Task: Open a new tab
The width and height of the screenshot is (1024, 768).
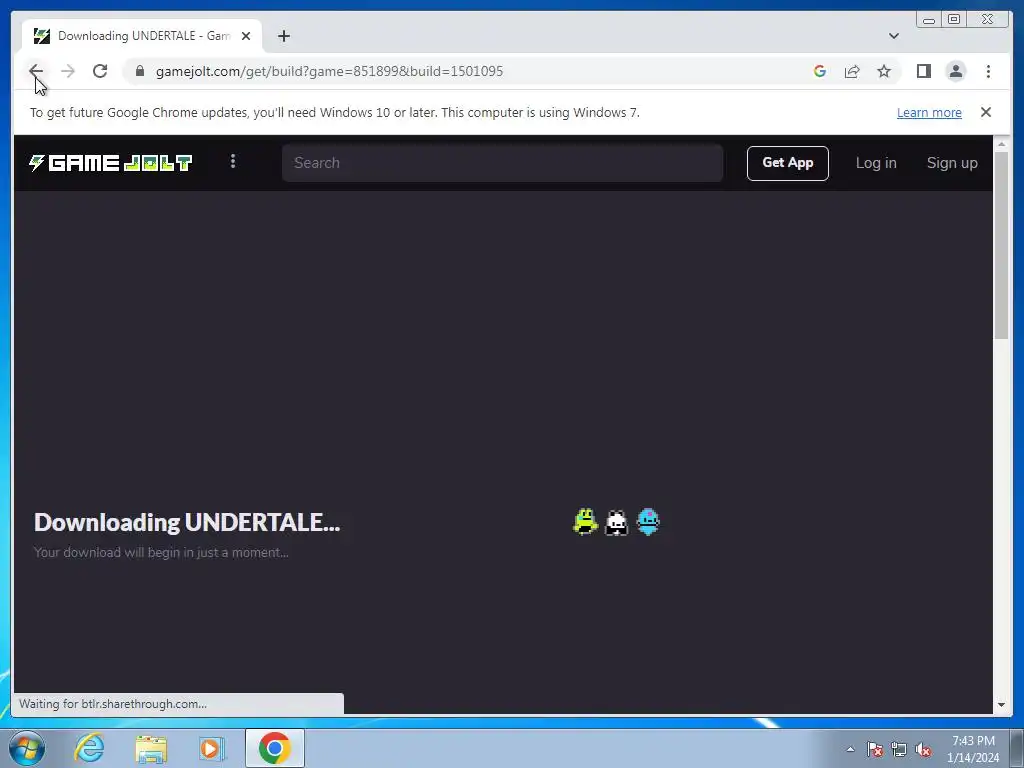Action: (x=283, y=36)
